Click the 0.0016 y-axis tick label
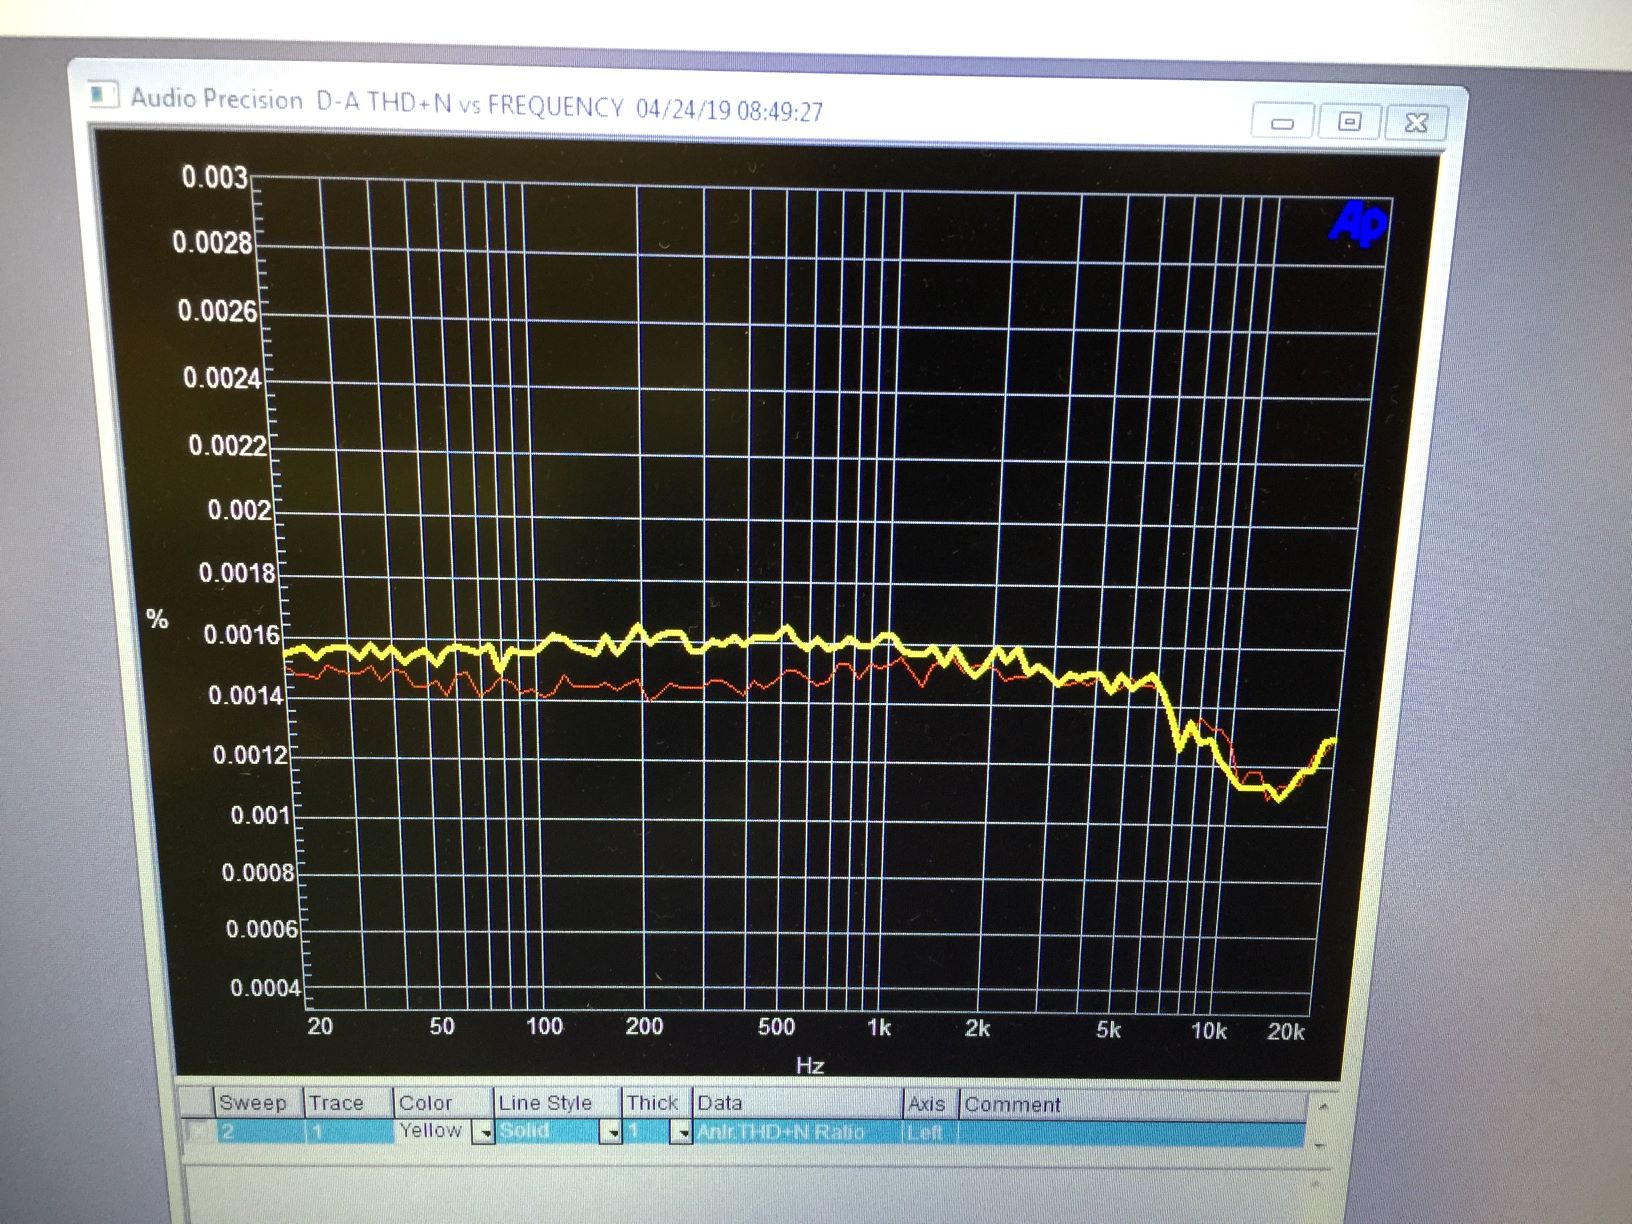Screen dimensions: 1632x1224 click(242, 635)
